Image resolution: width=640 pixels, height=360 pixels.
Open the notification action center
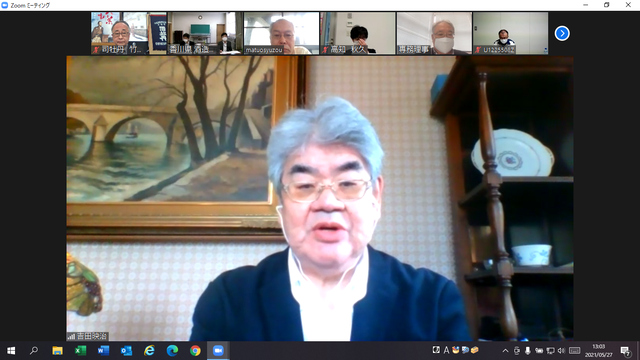(625, 351)
